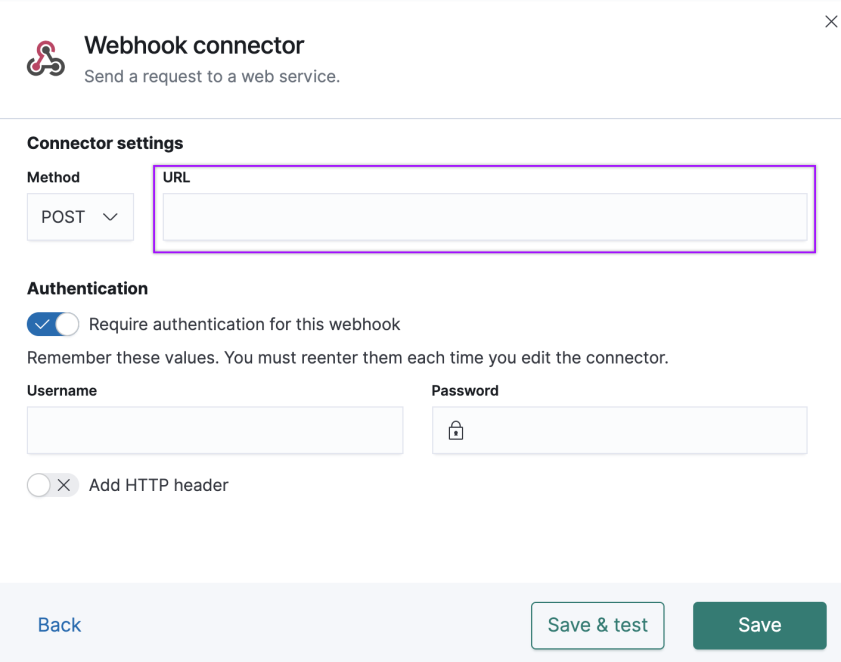Close the Webhook connector flyout
Image resolution: width=841 pixels, height=662 pixels.
[831, 21]
